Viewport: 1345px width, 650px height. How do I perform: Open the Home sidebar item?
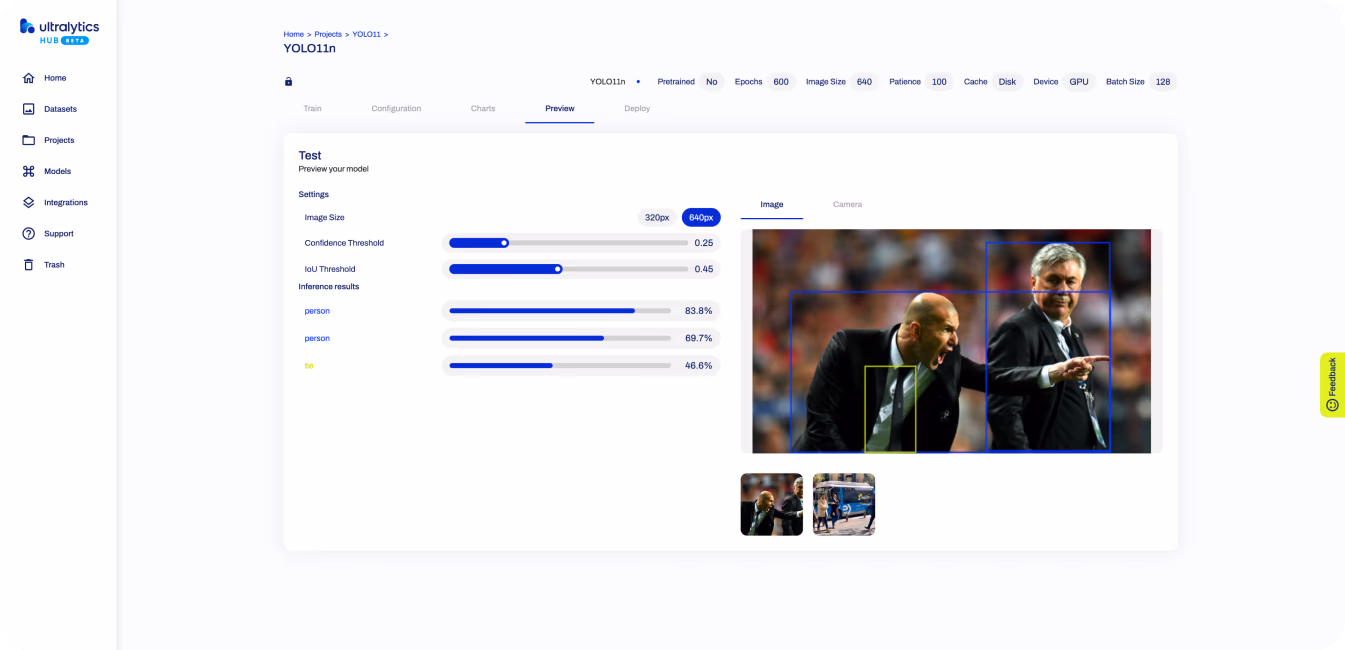tap(55, 78)
